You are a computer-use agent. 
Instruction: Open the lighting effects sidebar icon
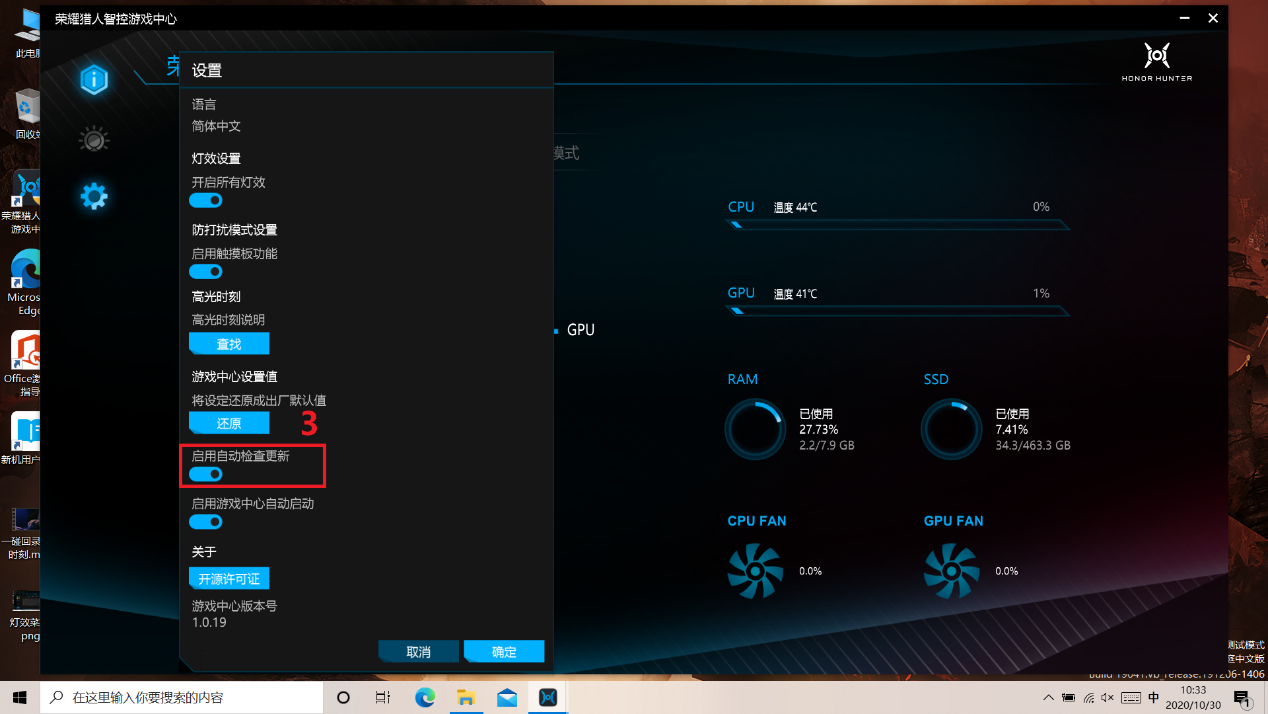coord(94,139)
